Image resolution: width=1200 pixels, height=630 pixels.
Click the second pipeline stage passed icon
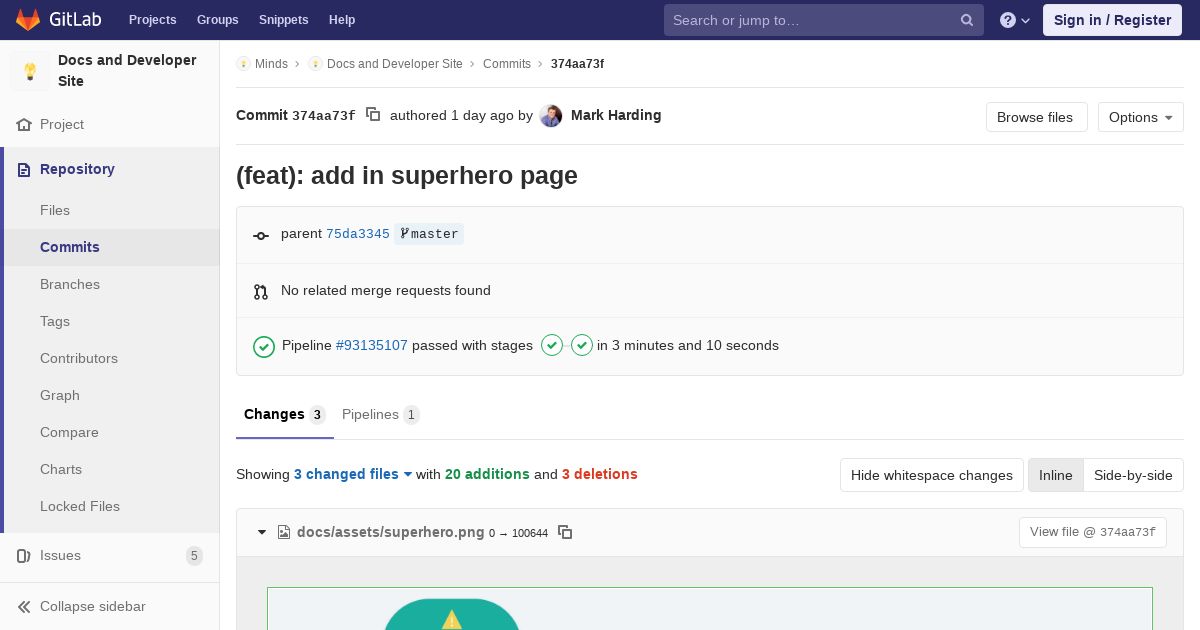[582, 345]
